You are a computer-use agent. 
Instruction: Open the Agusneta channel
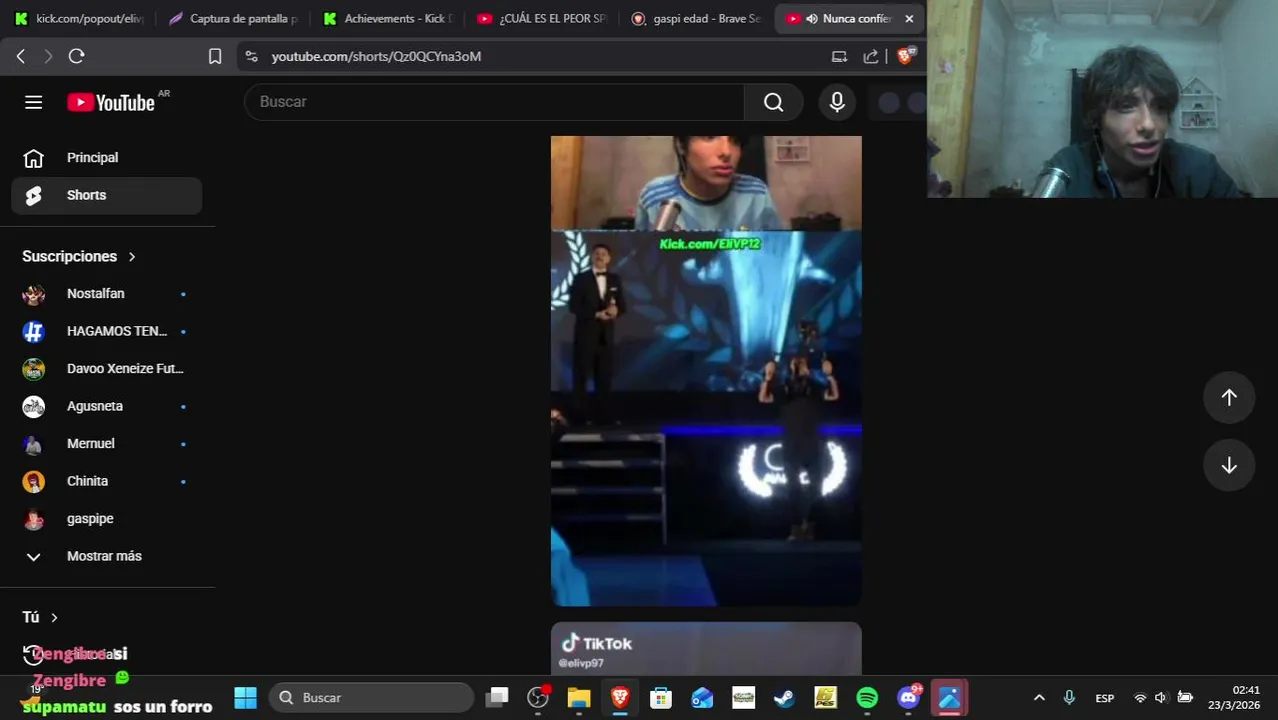107,406
